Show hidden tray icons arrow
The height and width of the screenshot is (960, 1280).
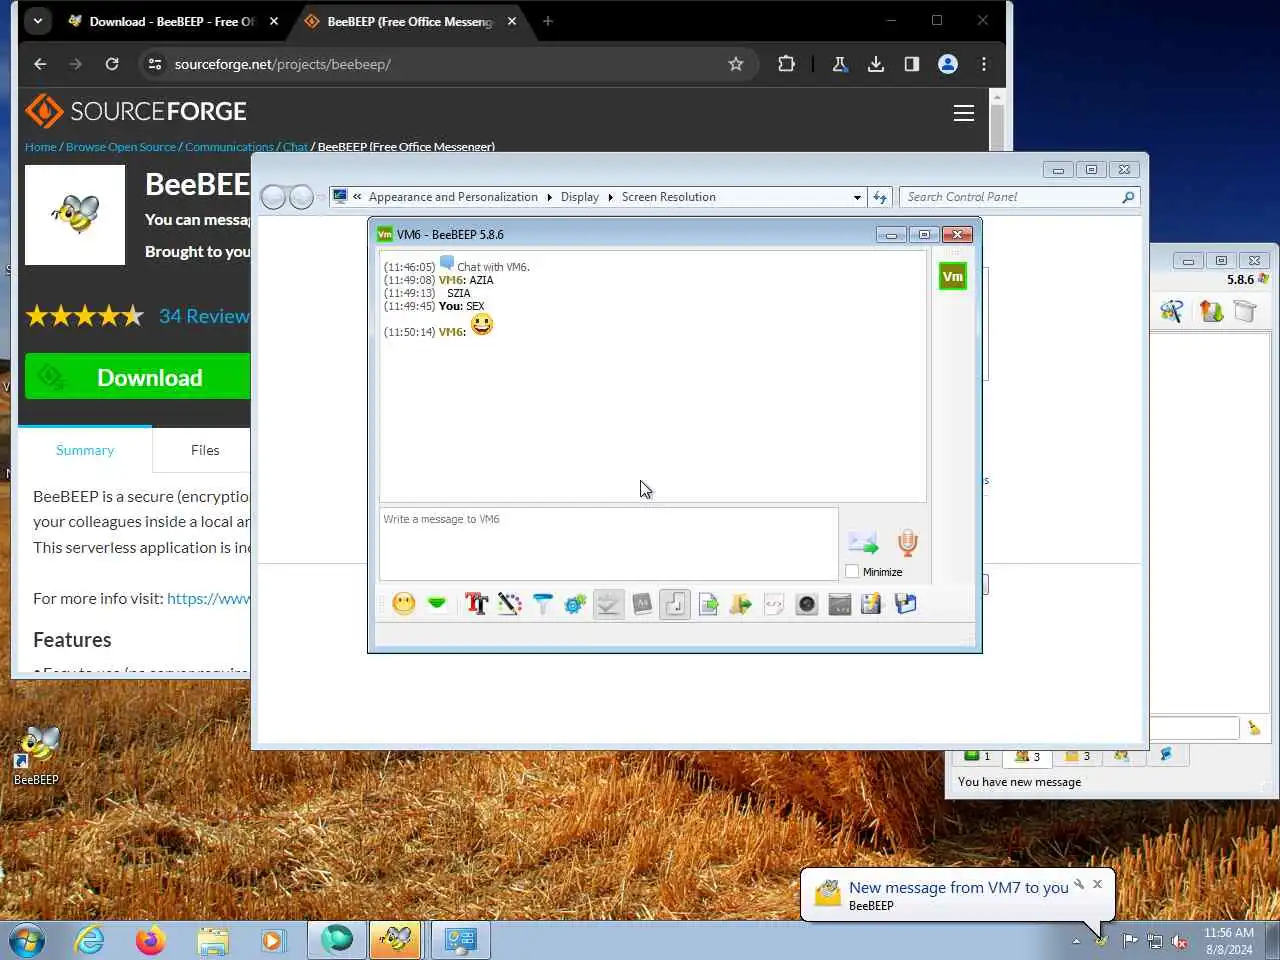pos(1076,941)
